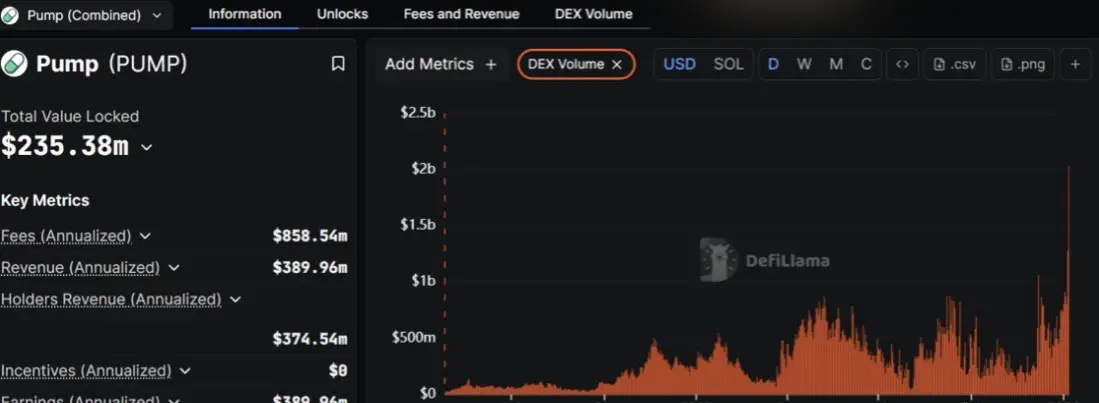The image size is (1099, 403).
Task: Expand Revenue (Annualized) details
Action: point(174,268)
